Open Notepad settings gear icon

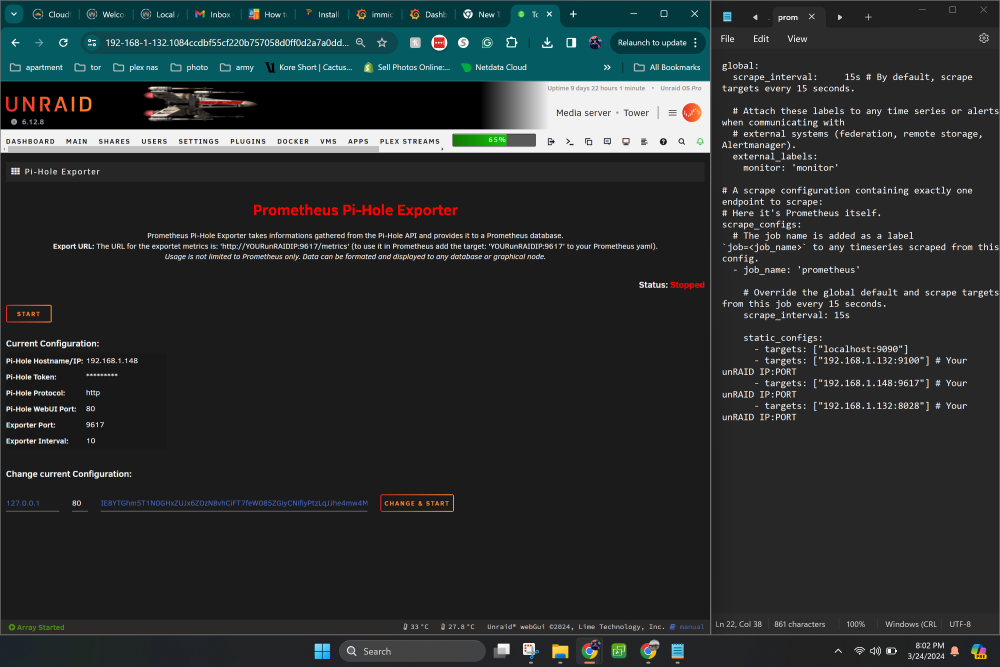coord(984,38)
